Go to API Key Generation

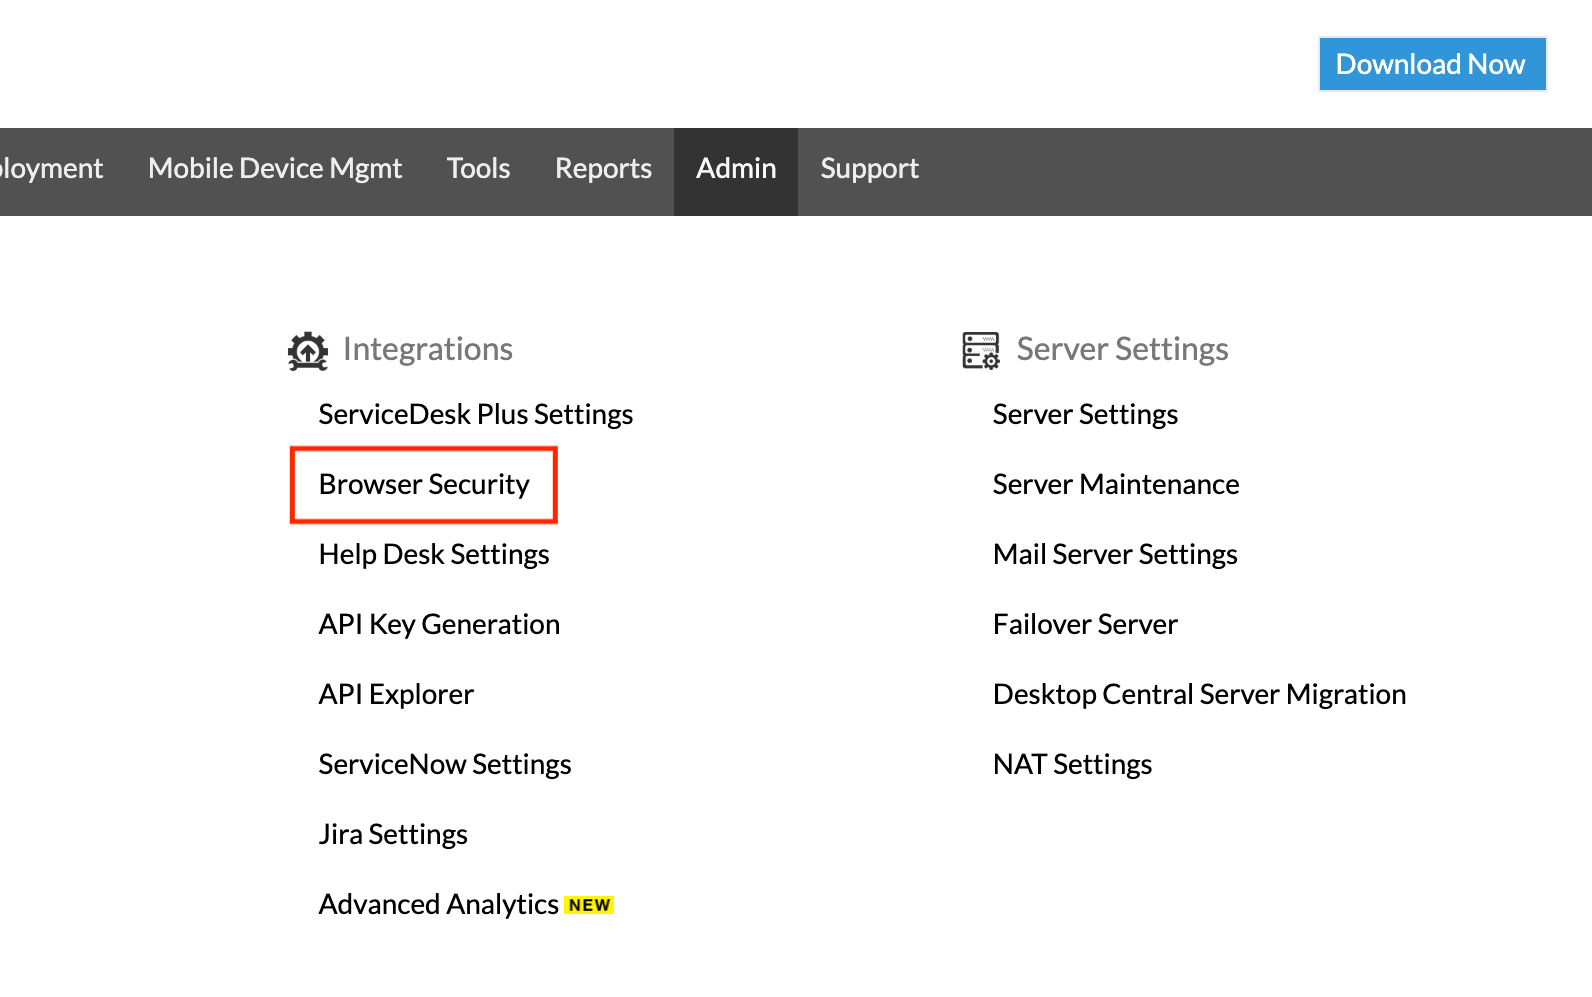click(x=439, y=625)
